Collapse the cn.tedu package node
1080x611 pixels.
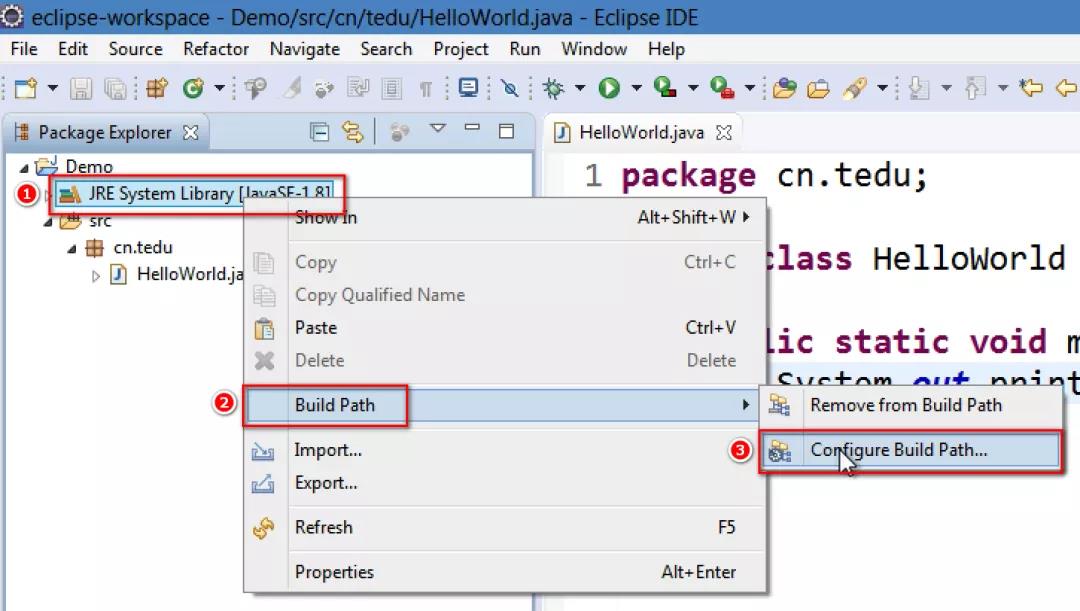pyautogui.click(x=72, y=249)
